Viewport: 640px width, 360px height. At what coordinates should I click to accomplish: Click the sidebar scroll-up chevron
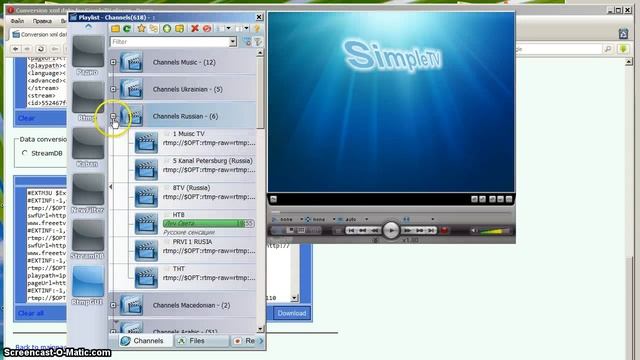(89, 27)
